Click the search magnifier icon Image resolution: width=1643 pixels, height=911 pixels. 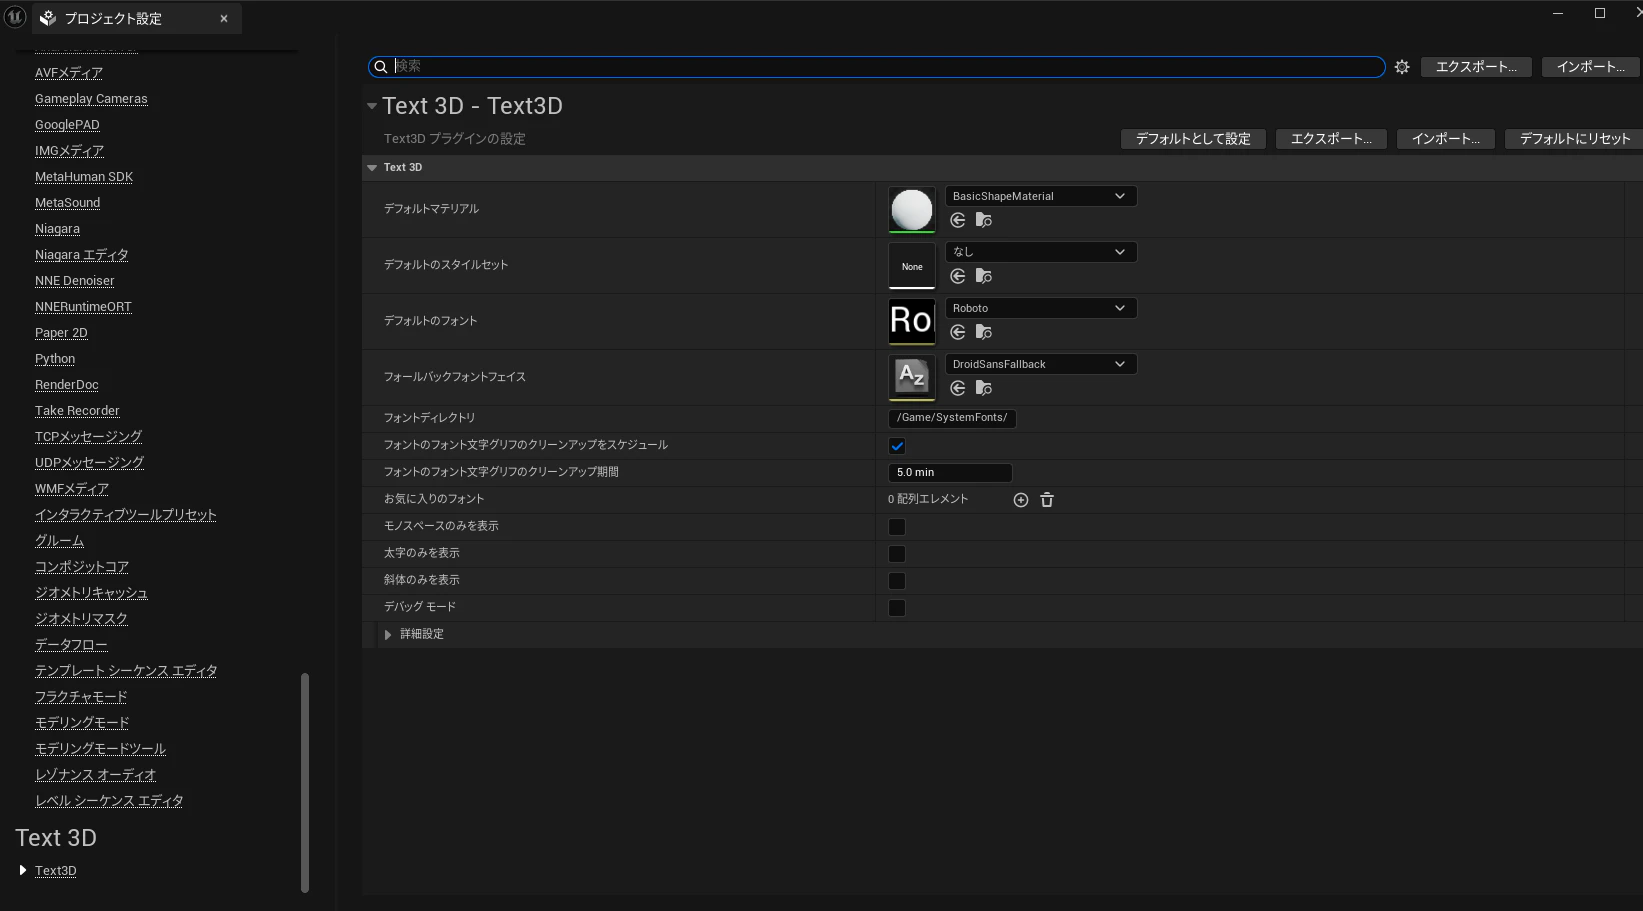(x=381, y=67)
